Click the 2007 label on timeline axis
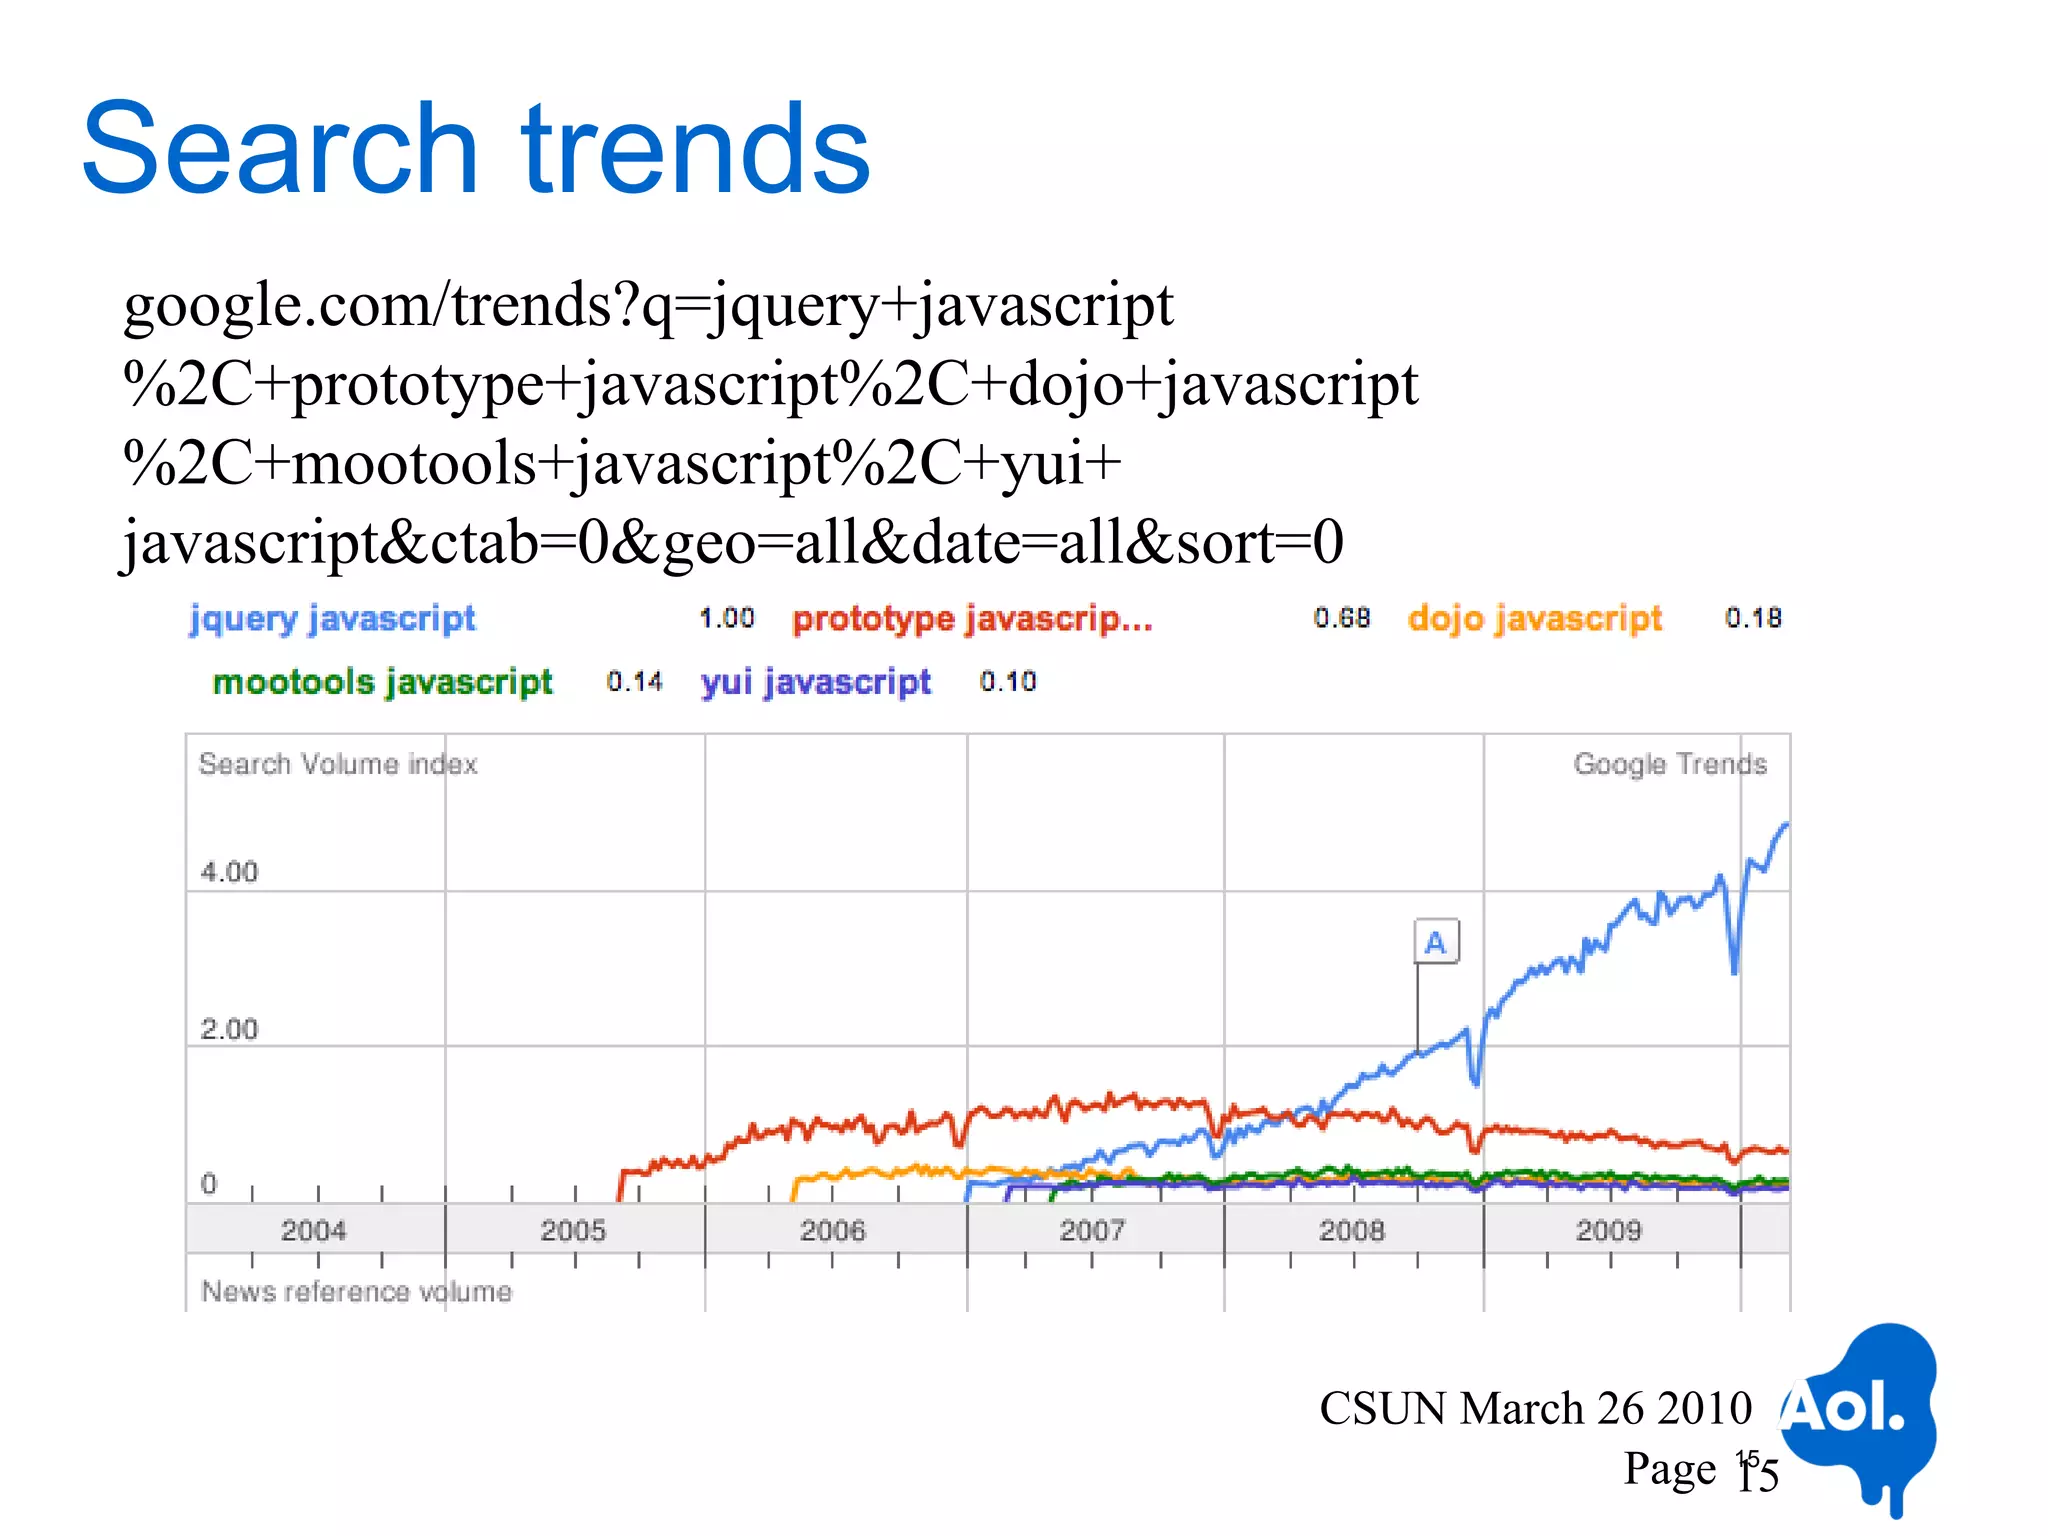The height and width of the screenshot is (1536, 2048). coord(1092,1230)
